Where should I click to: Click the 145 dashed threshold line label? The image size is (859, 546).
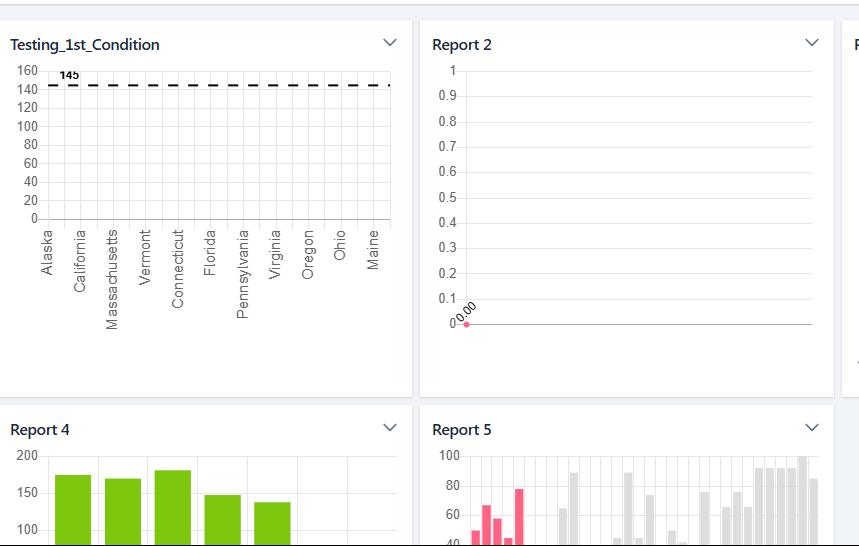(69, 76)
